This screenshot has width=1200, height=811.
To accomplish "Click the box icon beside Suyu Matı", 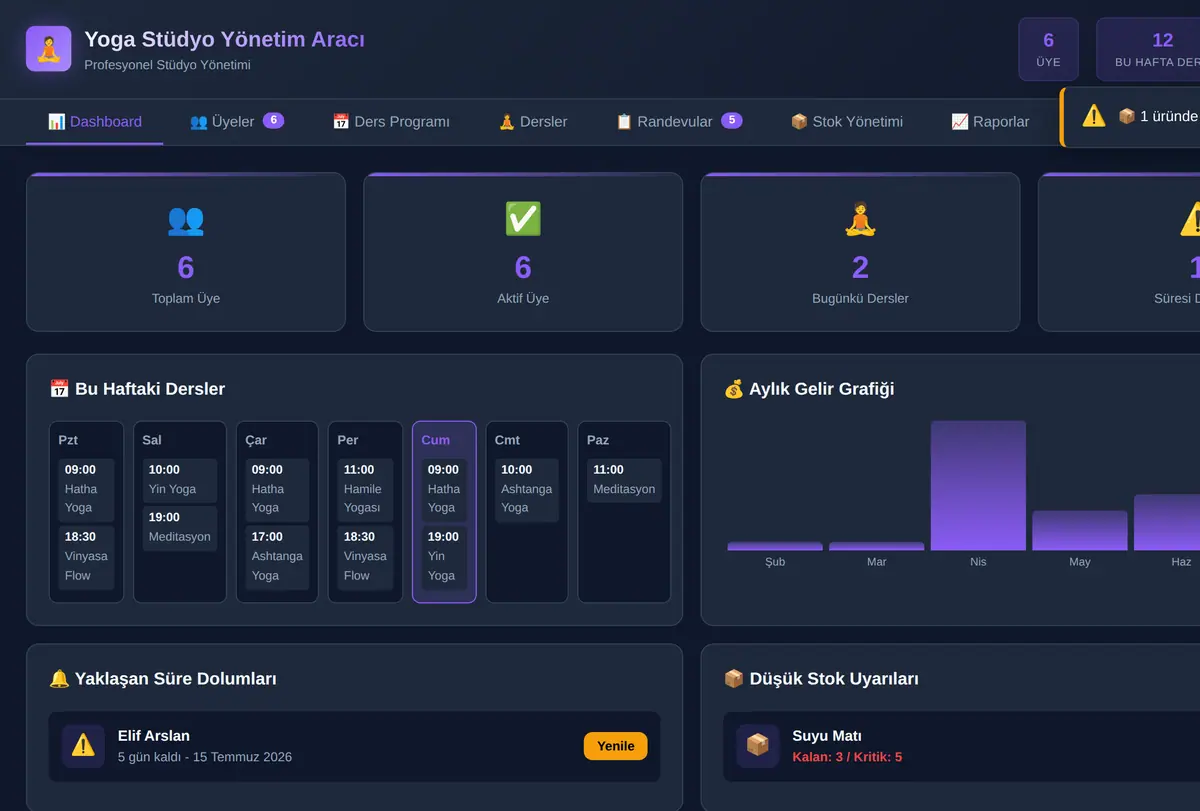I will click(757, 746).
